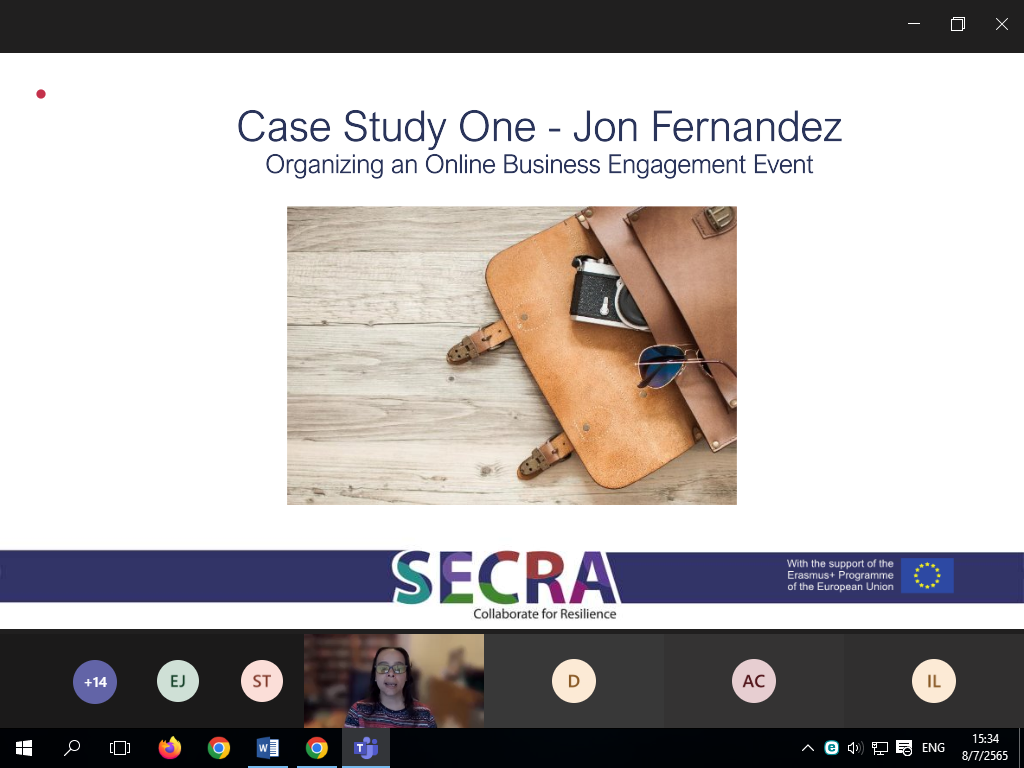The width and height of the screenshot is (1024, 768).
Task: Open Task View on the taskbar
Action: tap(120, 748)
